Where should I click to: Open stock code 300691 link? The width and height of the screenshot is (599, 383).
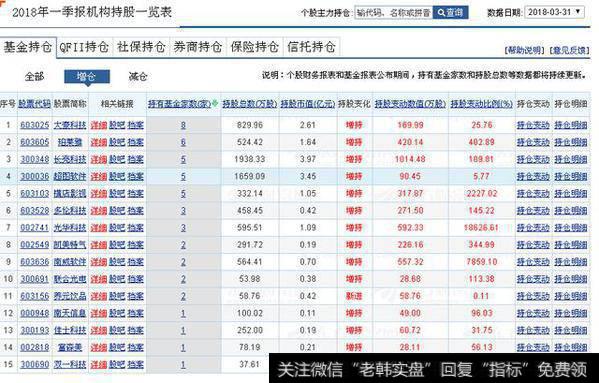(x=34, y=279)
